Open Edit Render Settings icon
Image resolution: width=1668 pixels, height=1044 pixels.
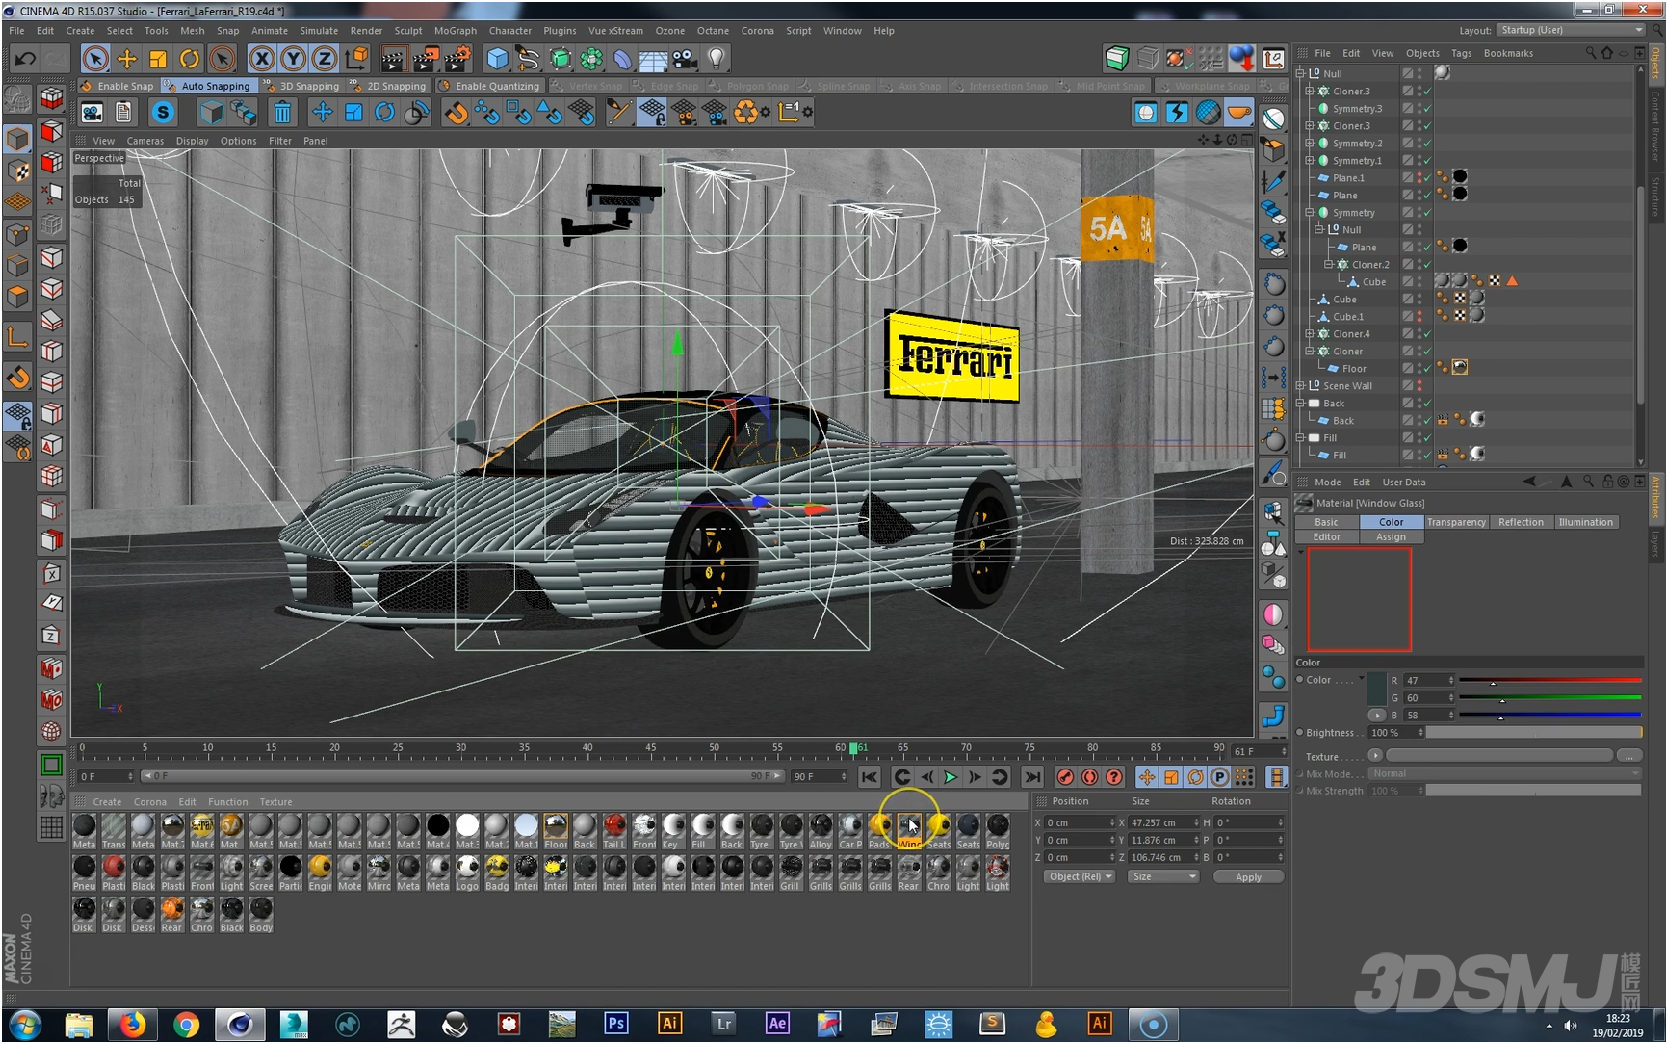pos(456,59)
